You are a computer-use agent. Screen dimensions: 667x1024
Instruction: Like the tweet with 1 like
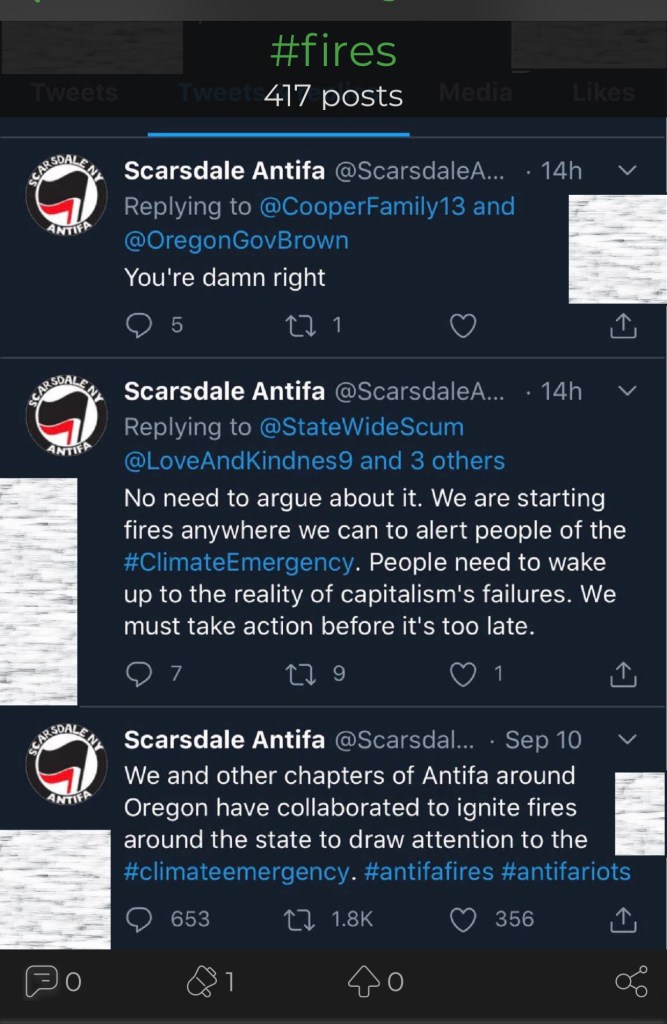click(462, 674)
